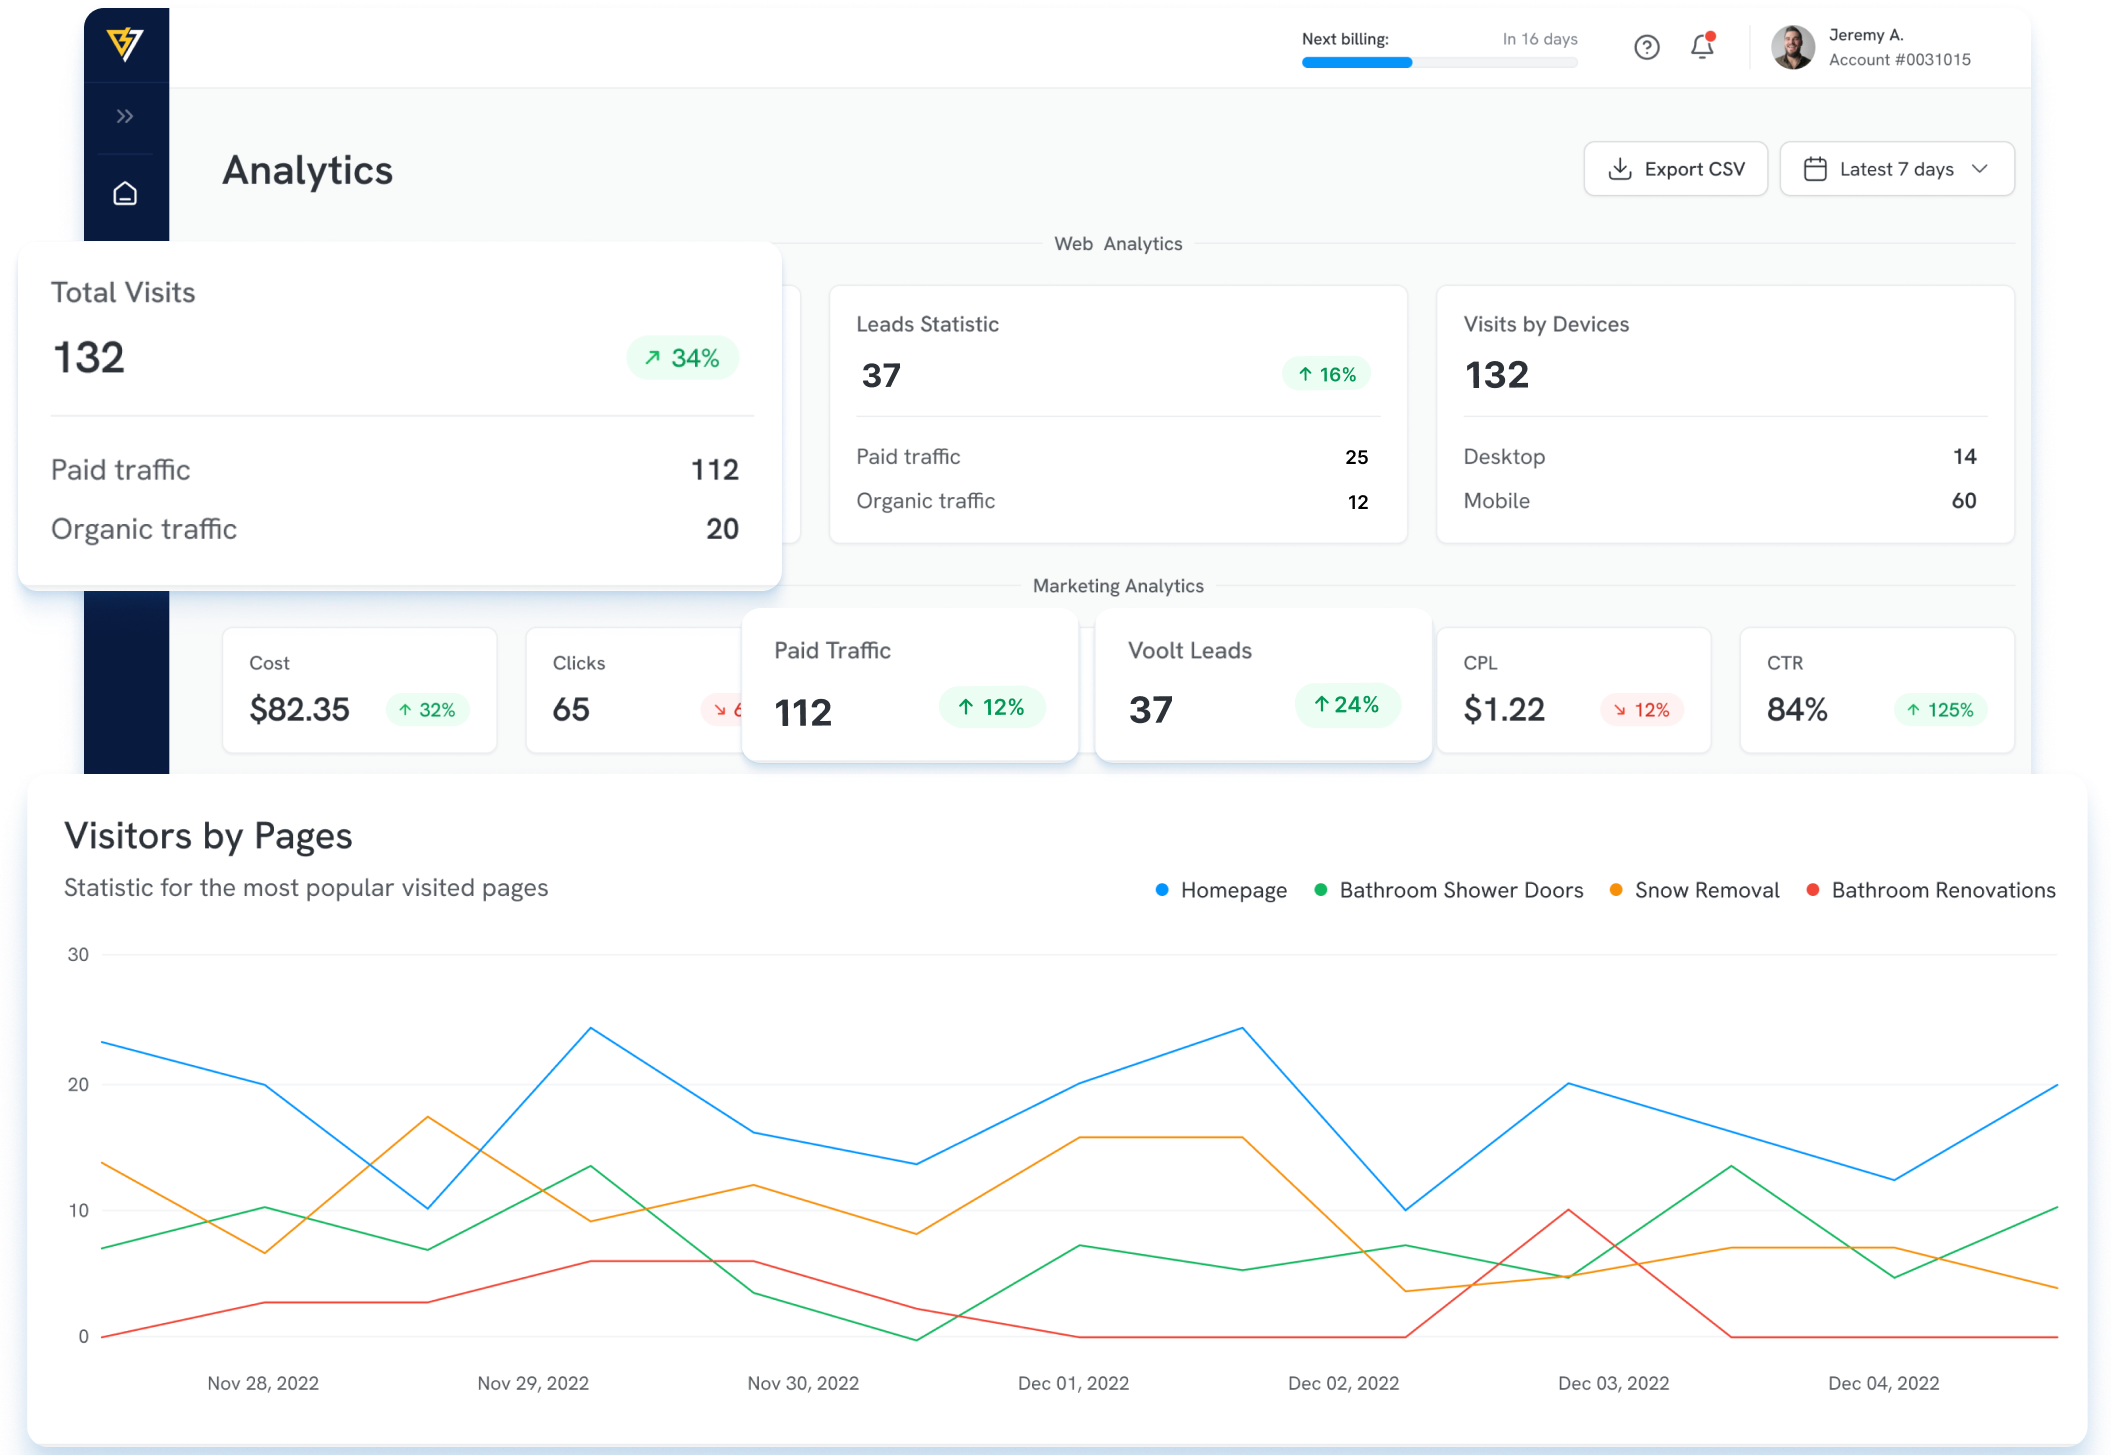This screenshot has width=2111, height=1455.
Task: Click the help/question mark icon
Action: 1646,48
